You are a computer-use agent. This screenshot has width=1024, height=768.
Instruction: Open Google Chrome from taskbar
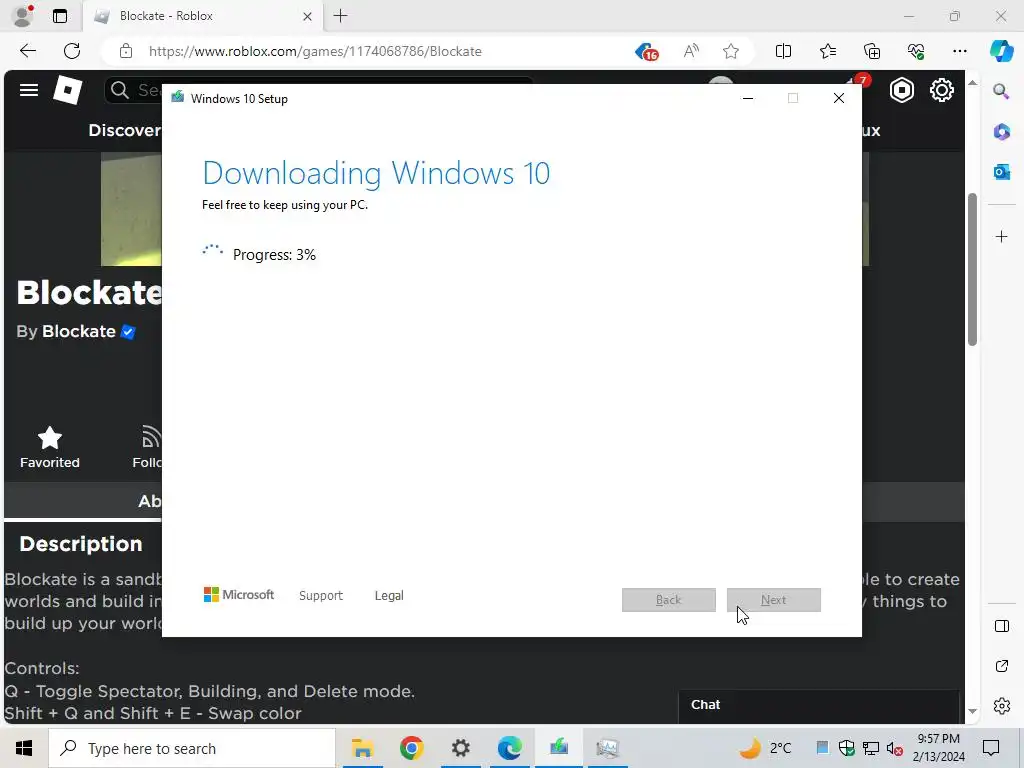click(411, 748)
